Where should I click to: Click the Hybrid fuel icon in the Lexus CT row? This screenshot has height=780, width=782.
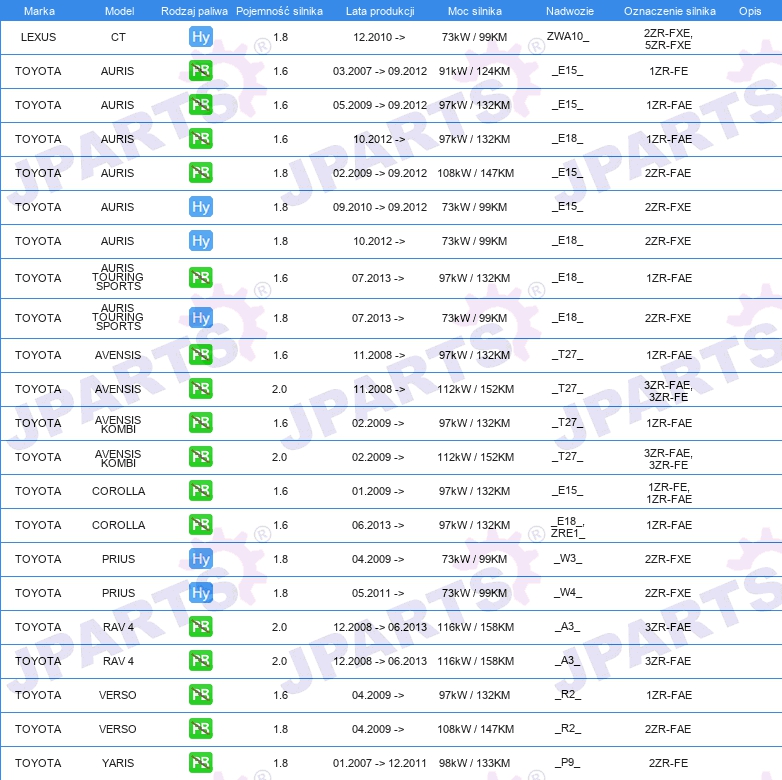tap(201, 37)
